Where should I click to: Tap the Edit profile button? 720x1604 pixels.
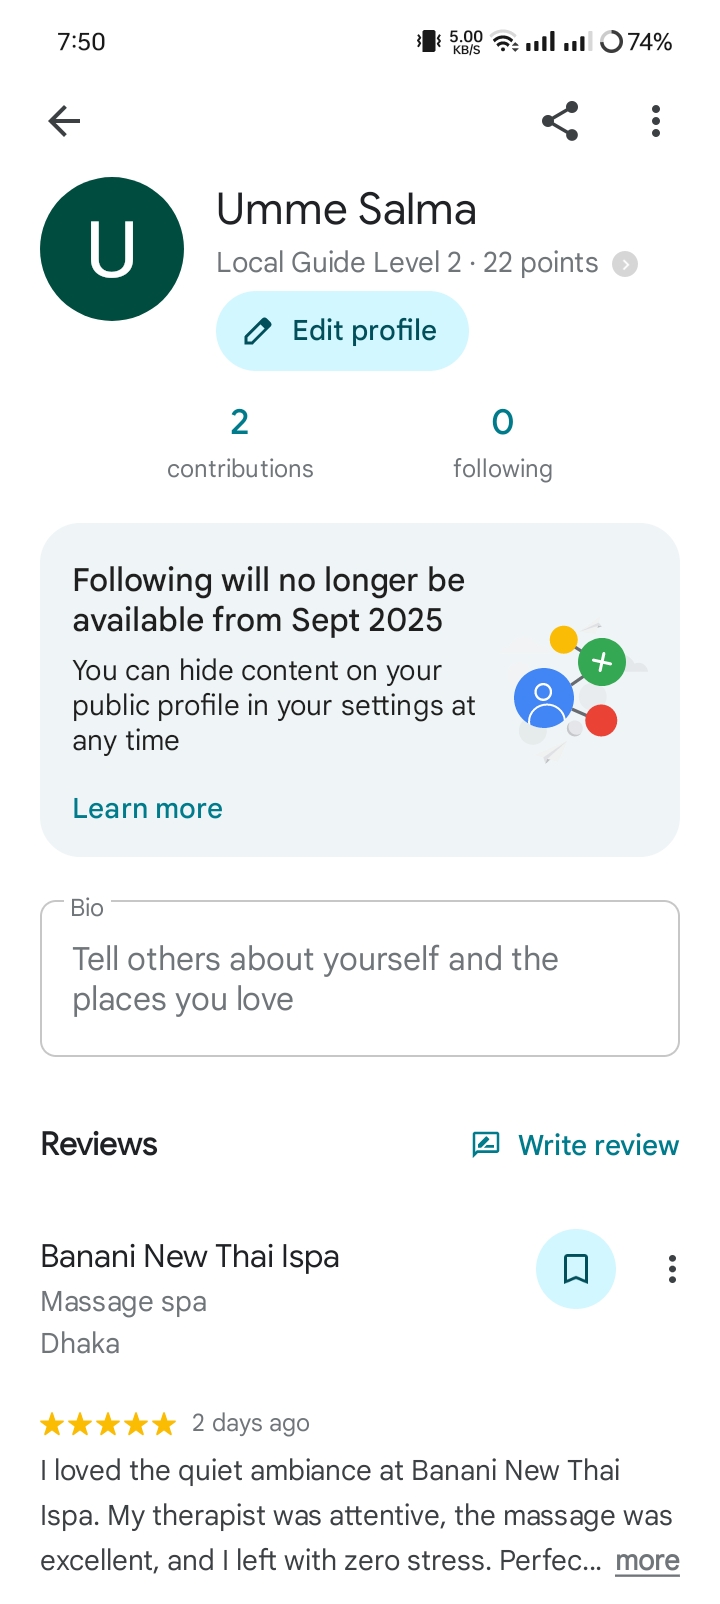342,331
